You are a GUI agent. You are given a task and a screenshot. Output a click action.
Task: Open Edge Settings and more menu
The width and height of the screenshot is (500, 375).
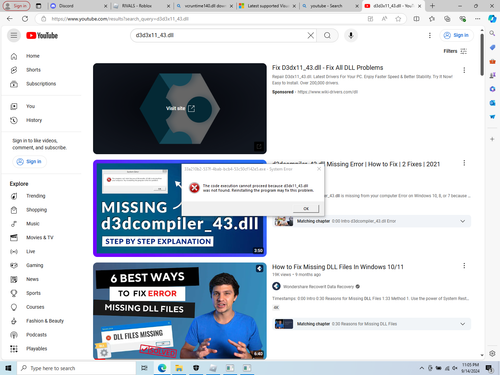[477, 19]
